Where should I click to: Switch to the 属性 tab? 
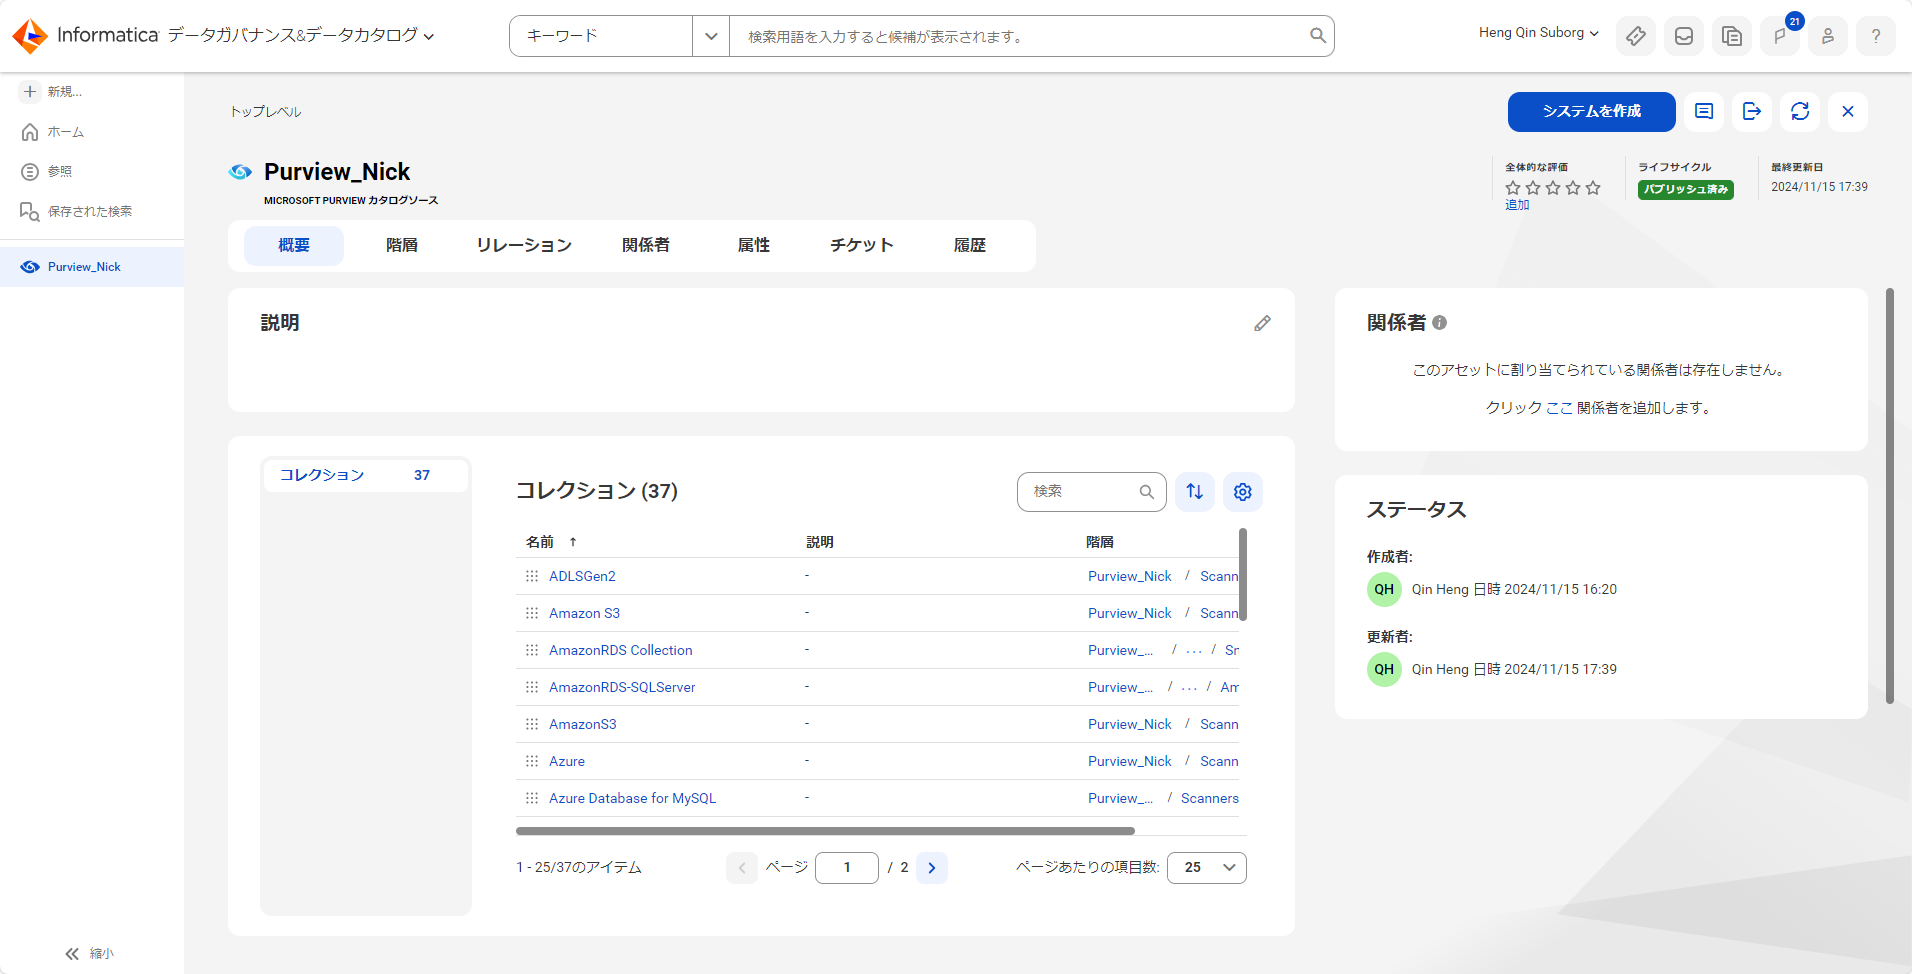point(754,246)
